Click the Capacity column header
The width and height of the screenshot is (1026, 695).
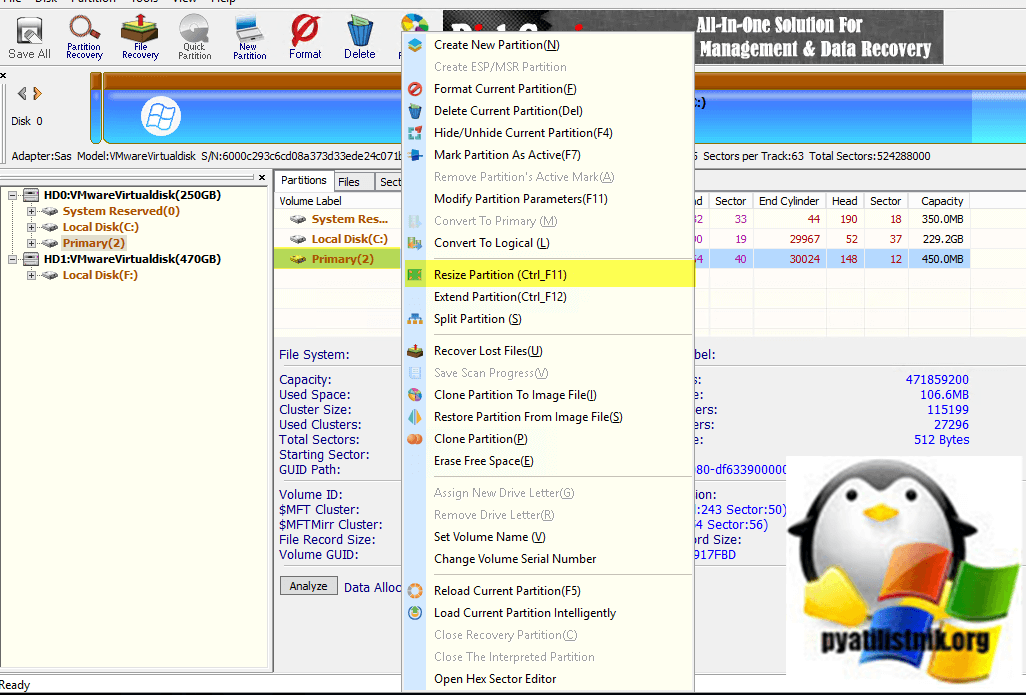click(x=941, y=201)
